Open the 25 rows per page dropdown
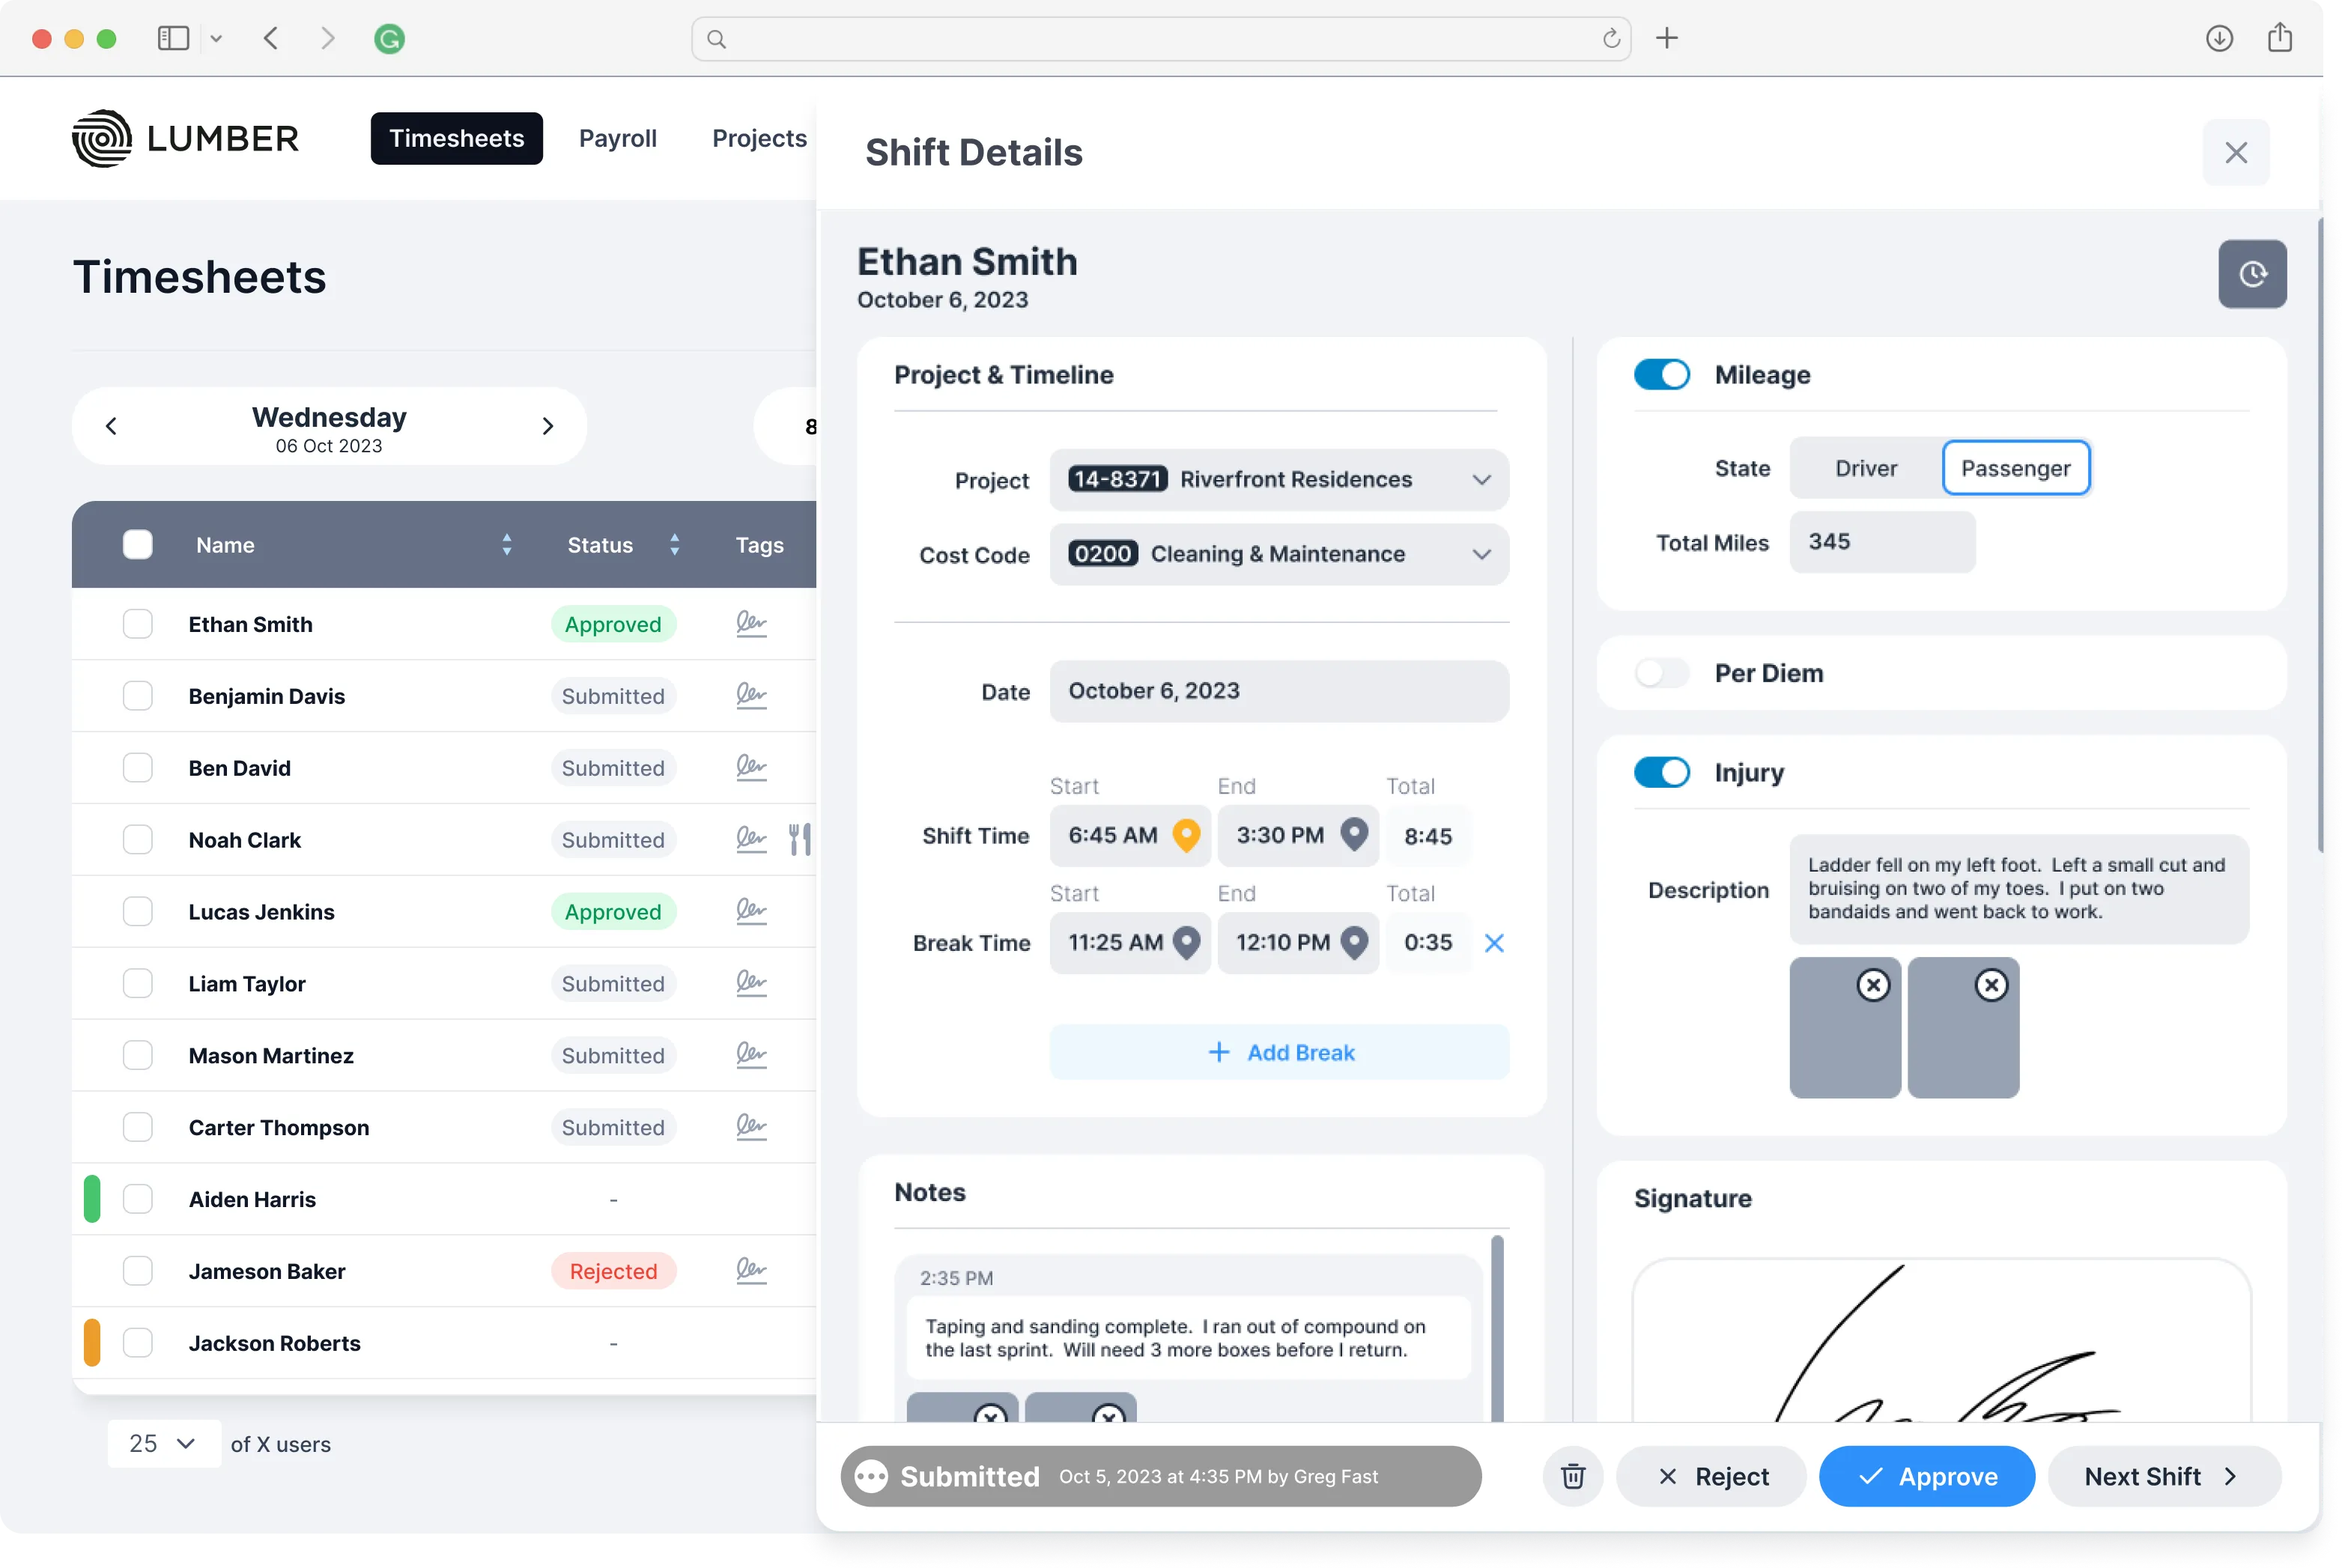2342x1568 pixels. pos(163,1443)
